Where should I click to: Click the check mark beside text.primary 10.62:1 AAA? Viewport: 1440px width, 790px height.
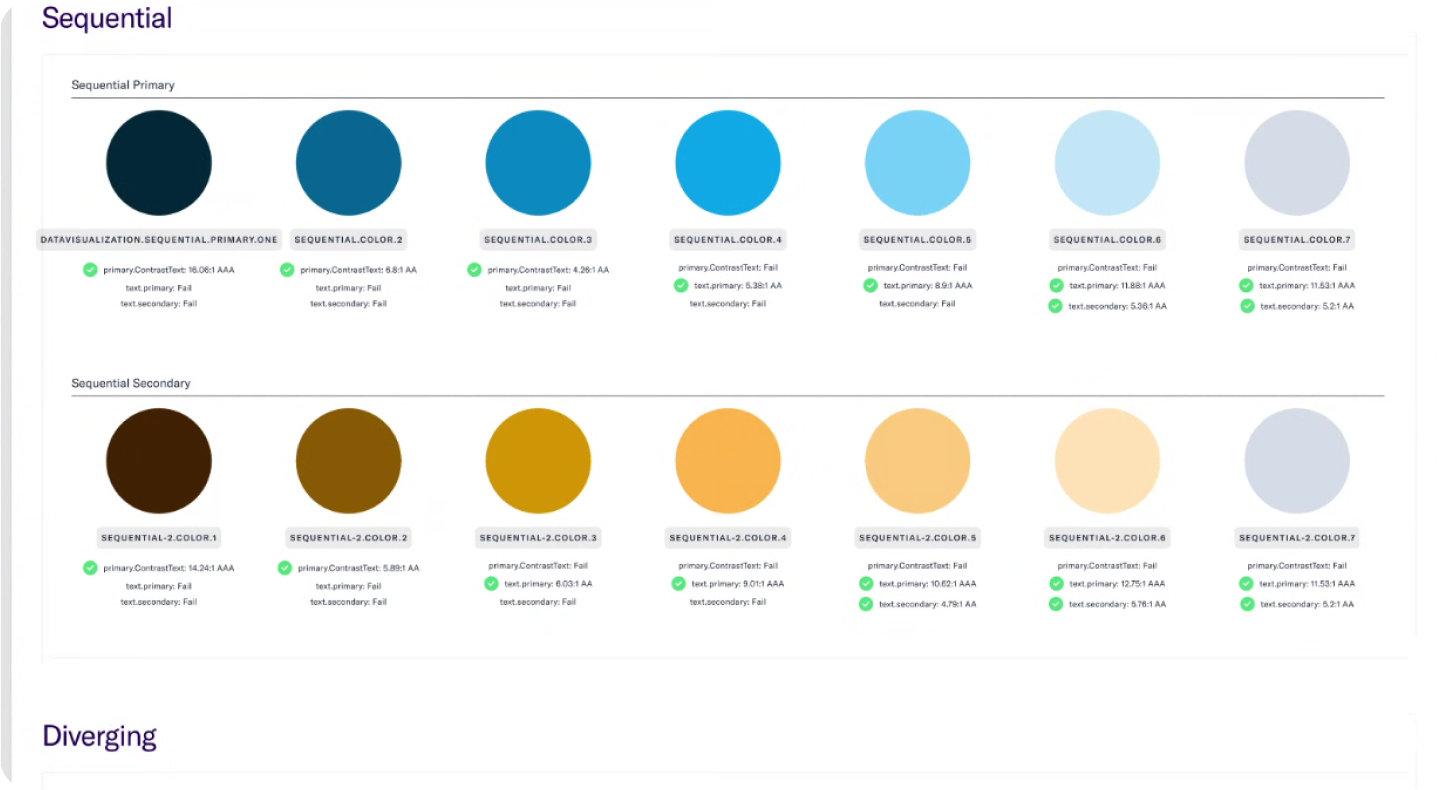pos(866,583)
